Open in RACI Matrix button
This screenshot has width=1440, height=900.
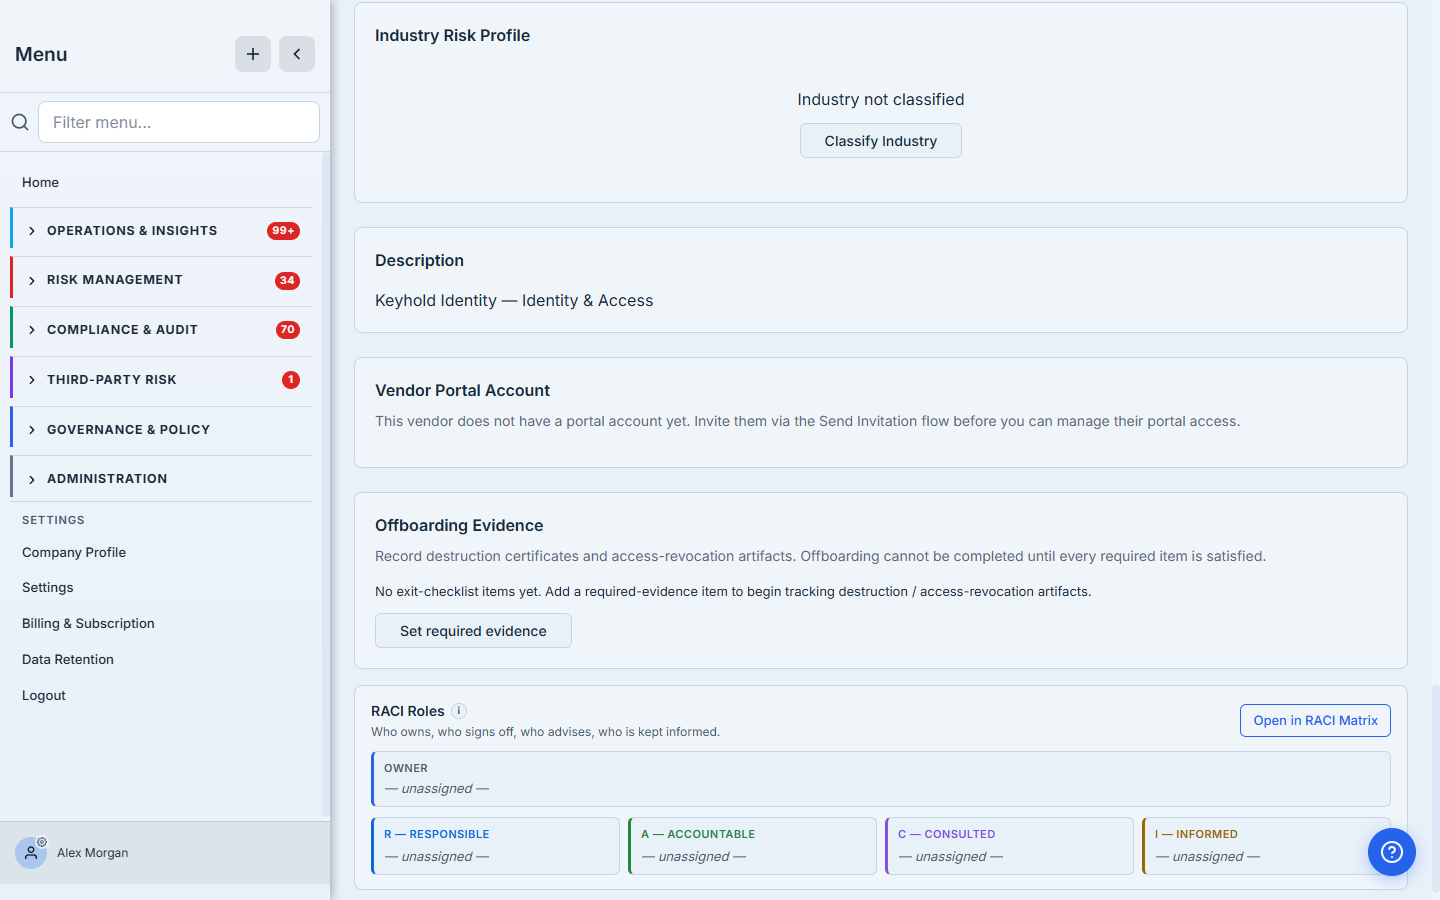coord(1315,721)
